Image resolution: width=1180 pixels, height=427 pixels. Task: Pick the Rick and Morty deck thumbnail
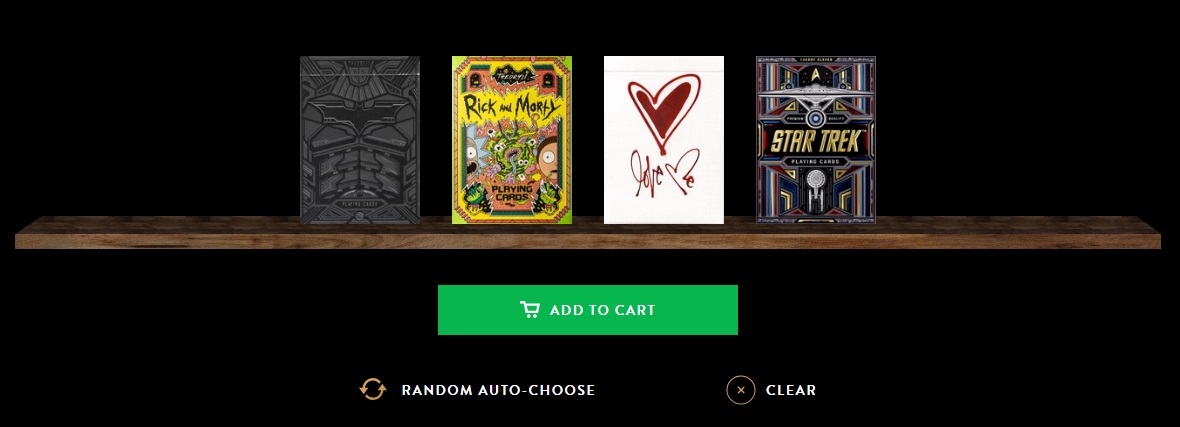coord(512,140)
